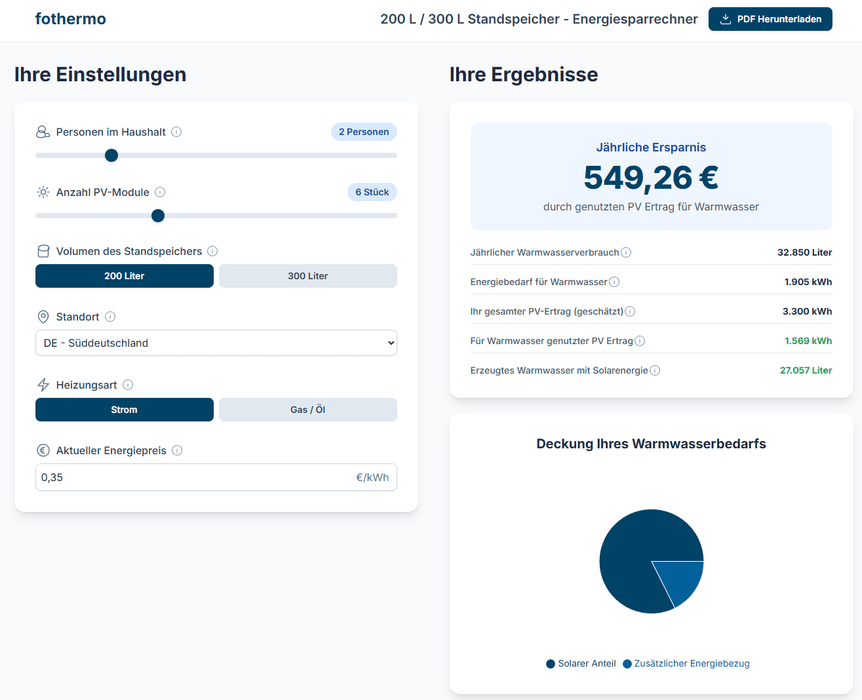
Task: Open info for Jährlicher Warmwasserverbrauch
Action: (x=626, y=253)
